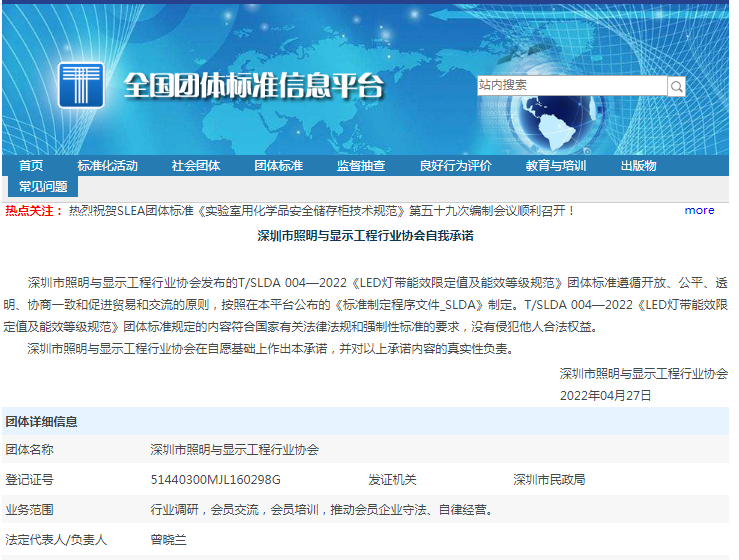Open the 团体标准 menu item
Viewport: 739px width, 560px height.
click(279, 165)
